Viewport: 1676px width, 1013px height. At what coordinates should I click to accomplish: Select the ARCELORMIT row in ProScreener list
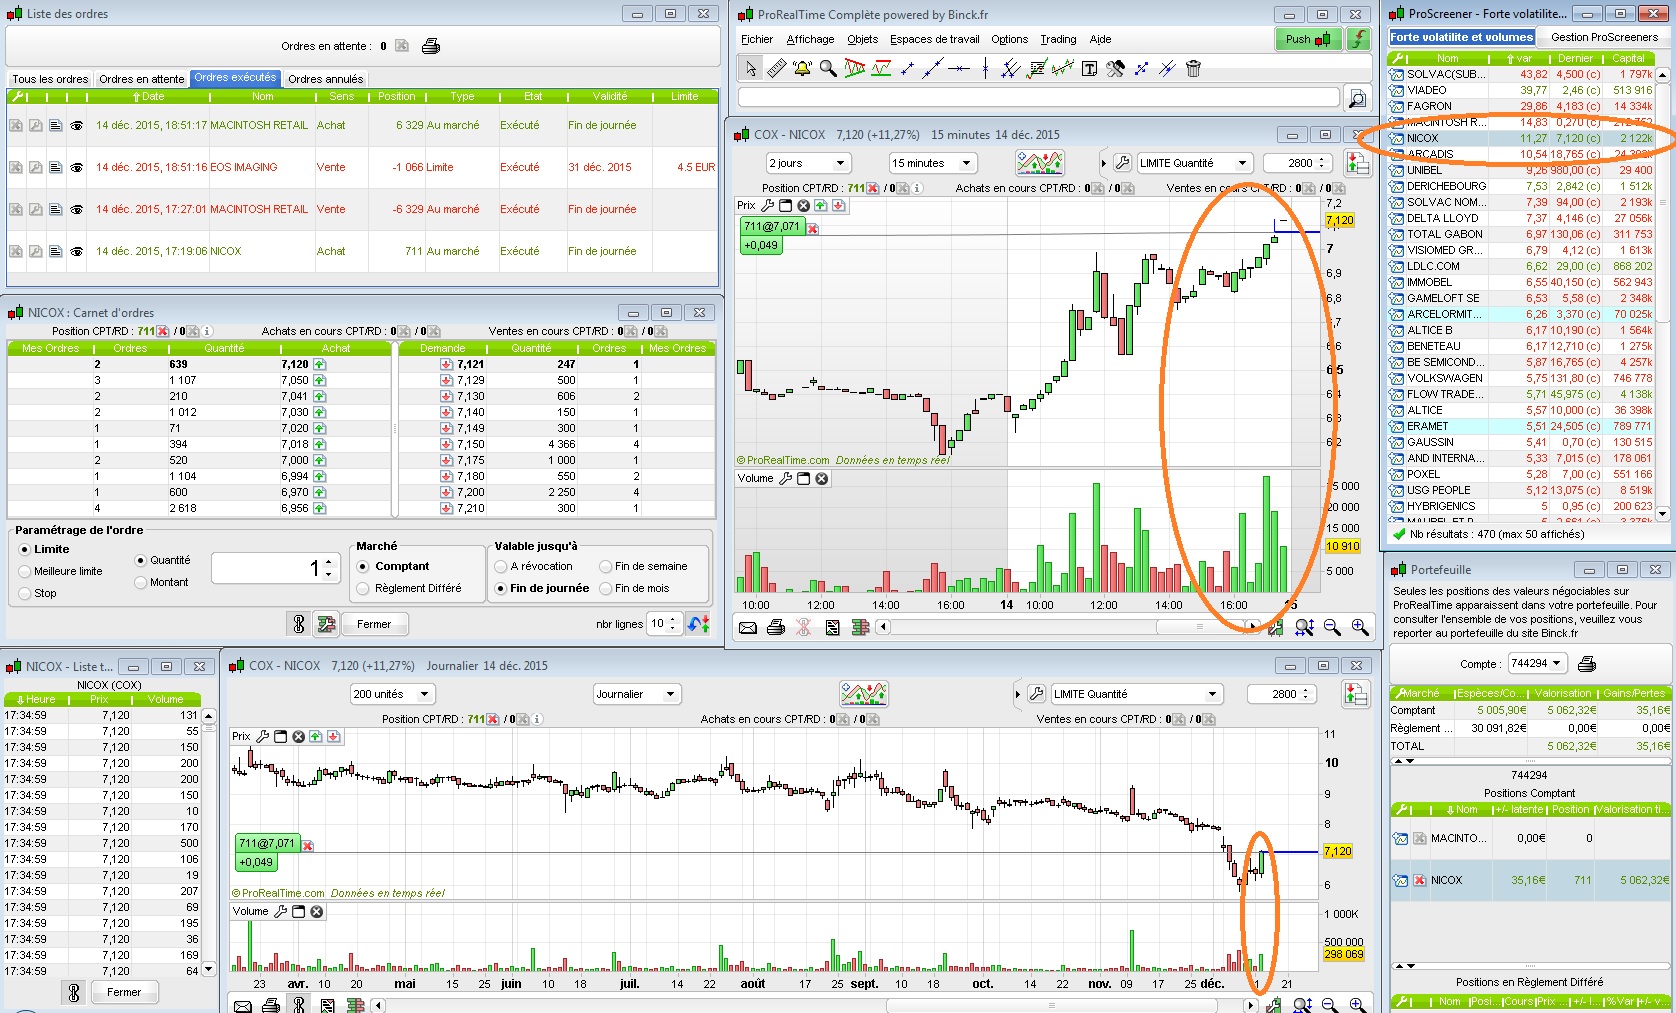point(1520,314)
